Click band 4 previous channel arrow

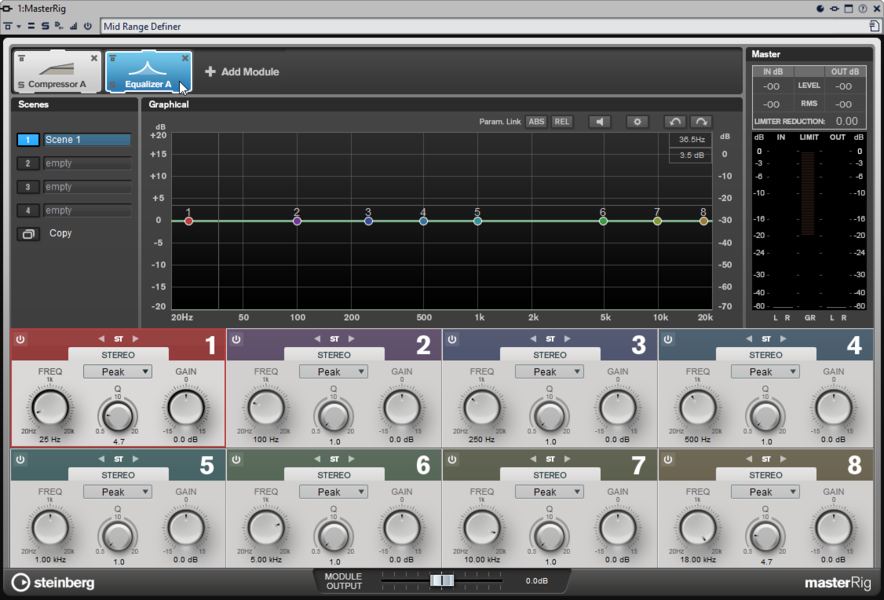pos(749,339)
